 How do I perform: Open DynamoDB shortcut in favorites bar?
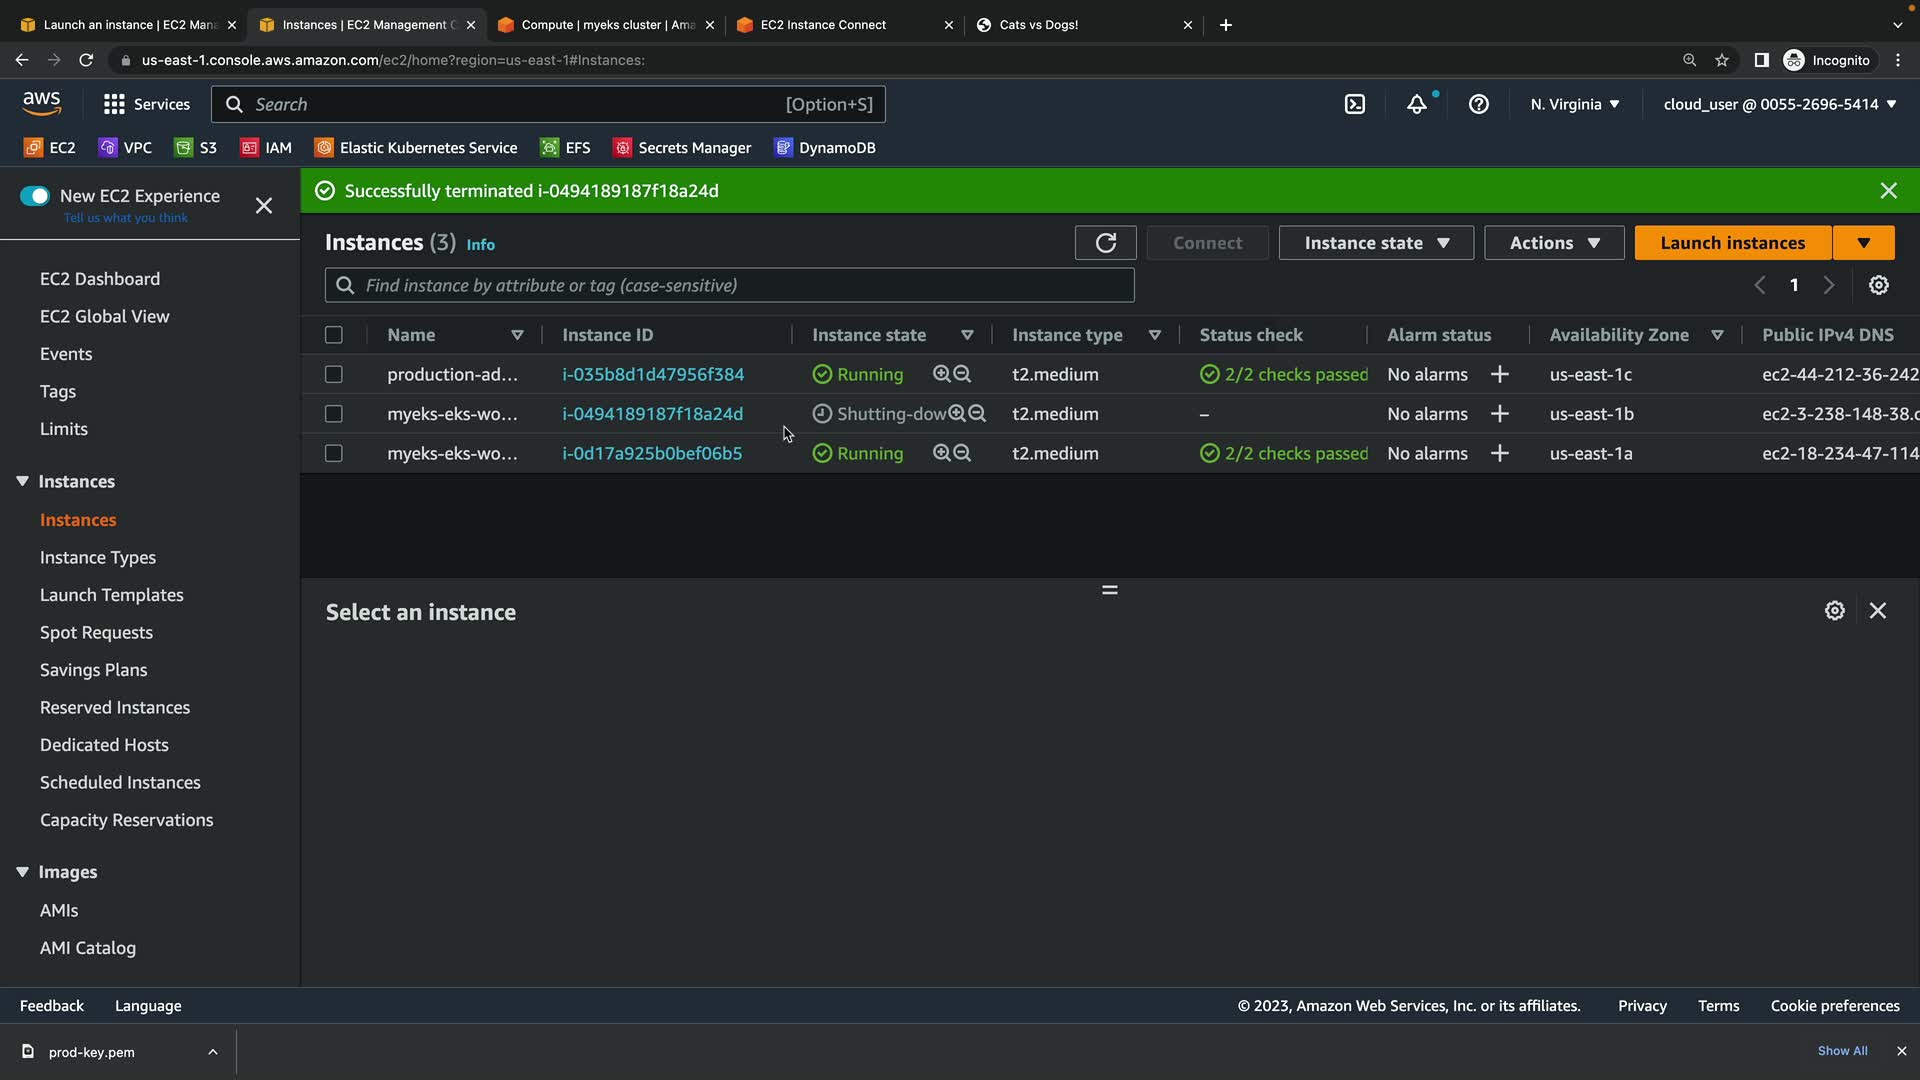pyautogui.click(x=825, y=148)
